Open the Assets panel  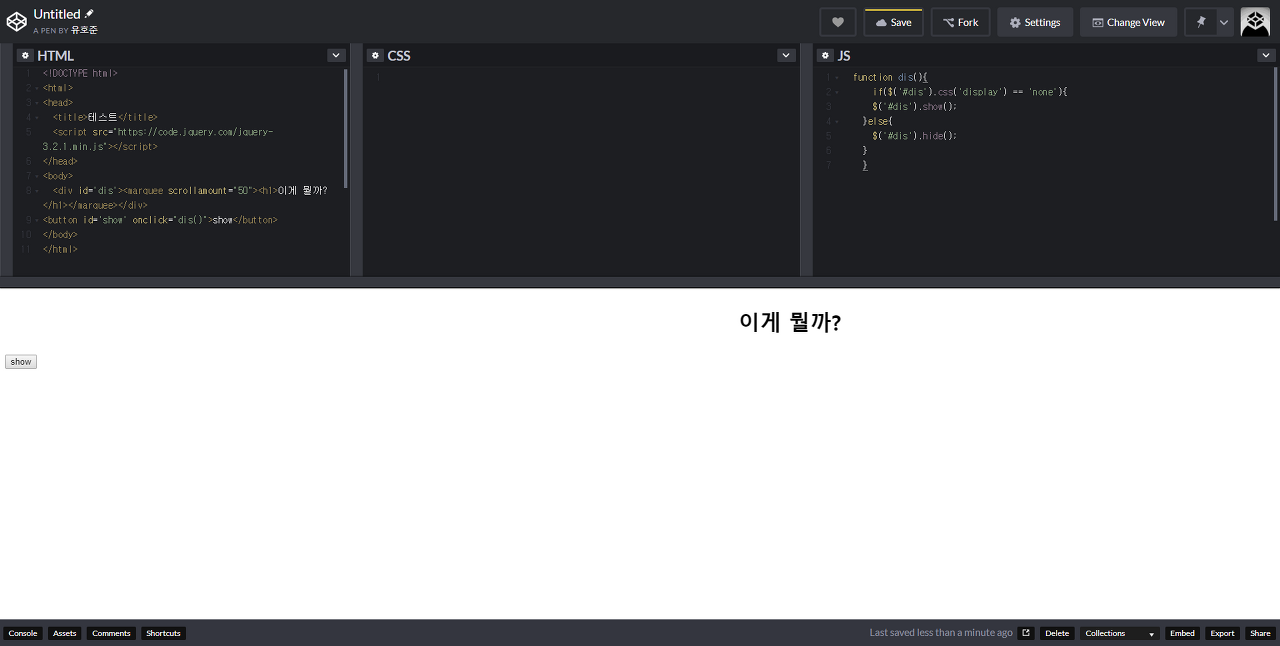click(65, 633)
